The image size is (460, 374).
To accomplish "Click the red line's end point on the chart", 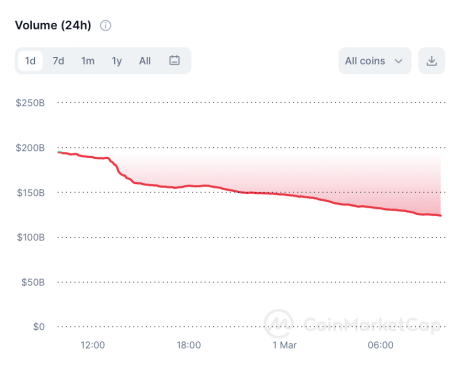I will pyautogui.click(x=441, y=215).
